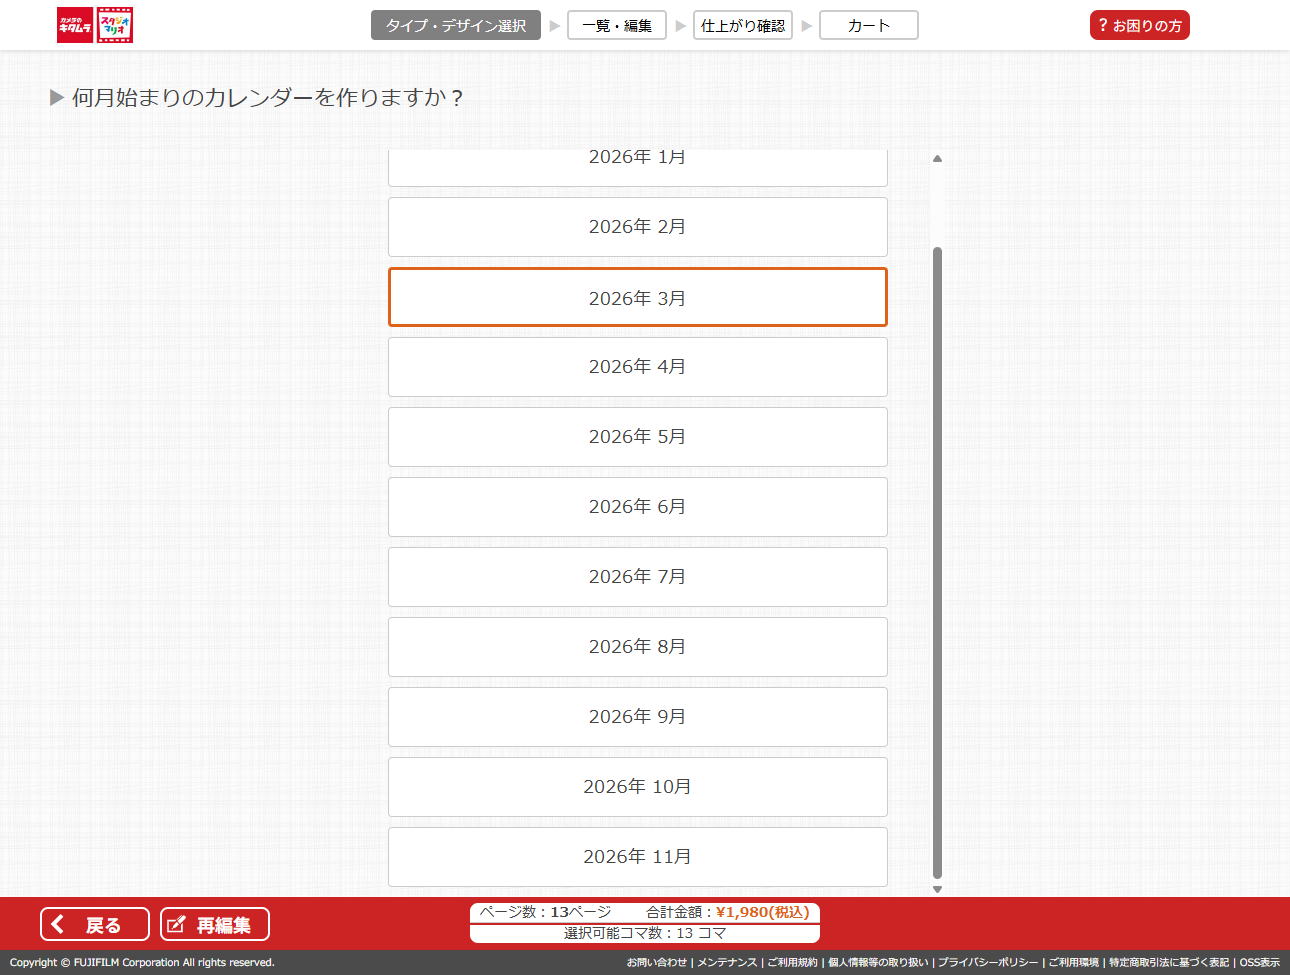Open the 仕上がり確認 step

[x=742, y=26]
